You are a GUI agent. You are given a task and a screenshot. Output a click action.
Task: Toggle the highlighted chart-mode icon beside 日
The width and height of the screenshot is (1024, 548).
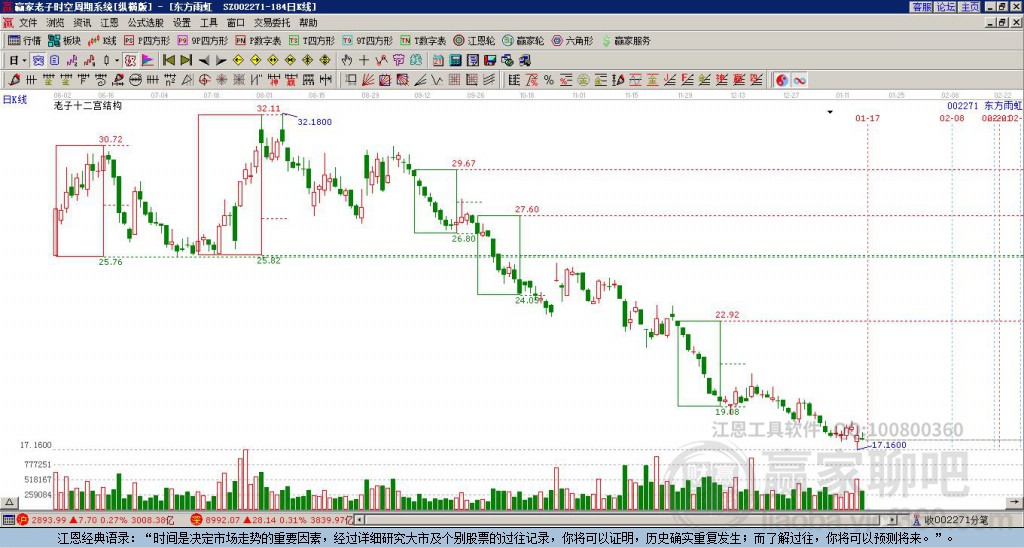[x=38, y=60]
